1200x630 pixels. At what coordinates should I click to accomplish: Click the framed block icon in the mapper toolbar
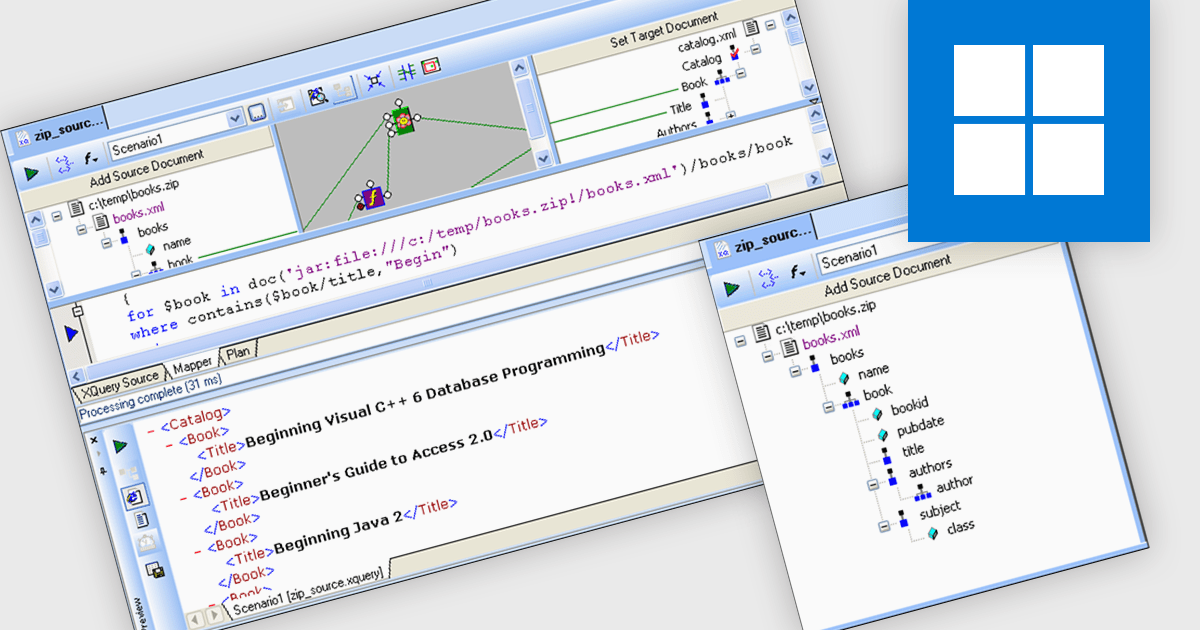tap(431, 67)
